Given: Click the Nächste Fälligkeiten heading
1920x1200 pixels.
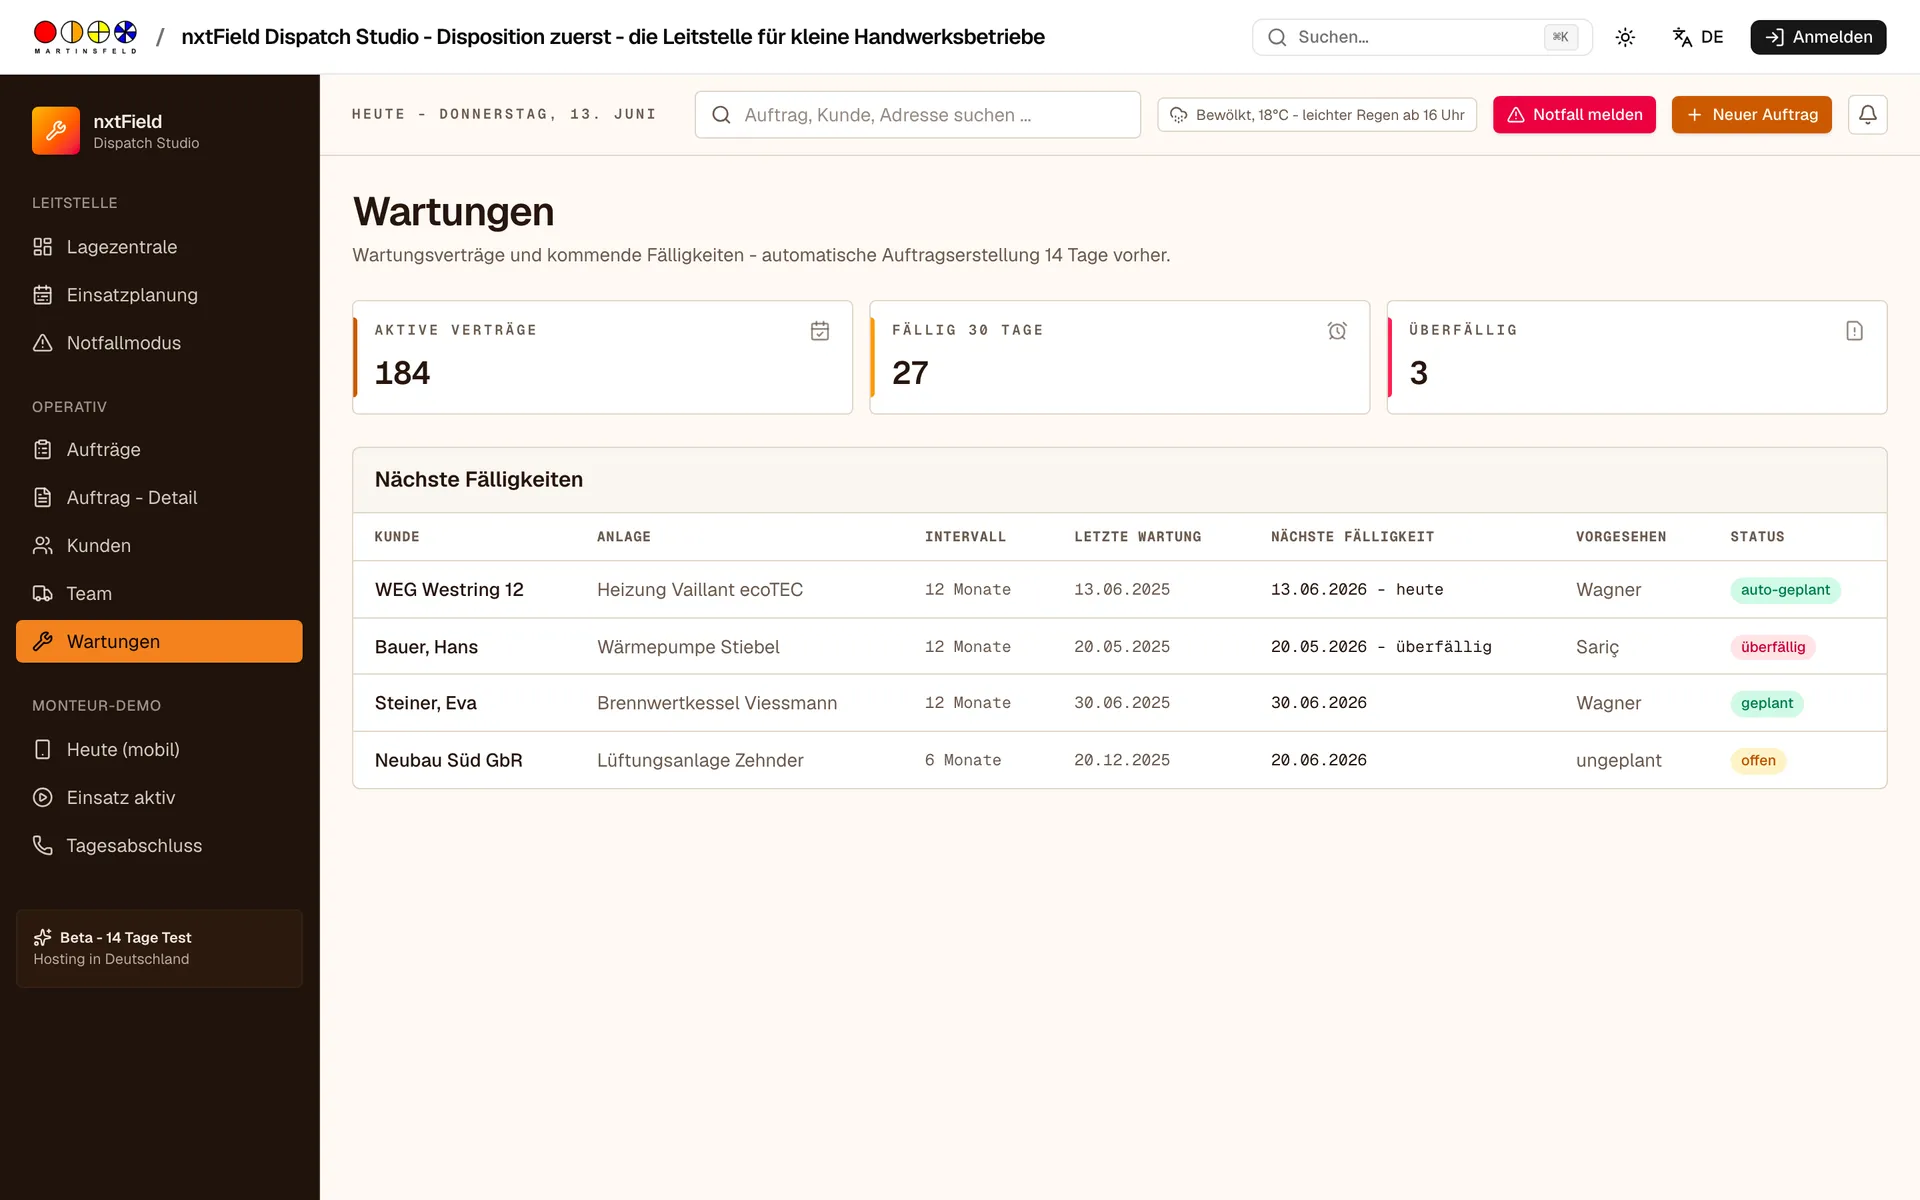Looking at the screenshot, I should [479, 480].
